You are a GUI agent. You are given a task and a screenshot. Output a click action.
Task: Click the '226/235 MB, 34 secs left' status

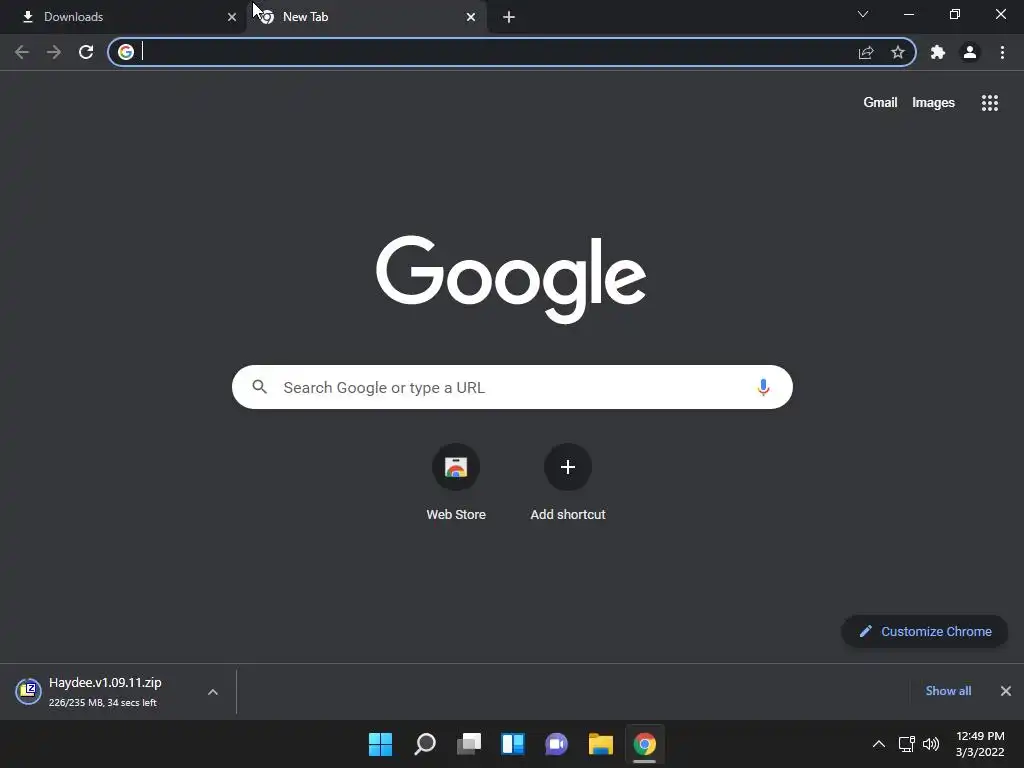103,703
